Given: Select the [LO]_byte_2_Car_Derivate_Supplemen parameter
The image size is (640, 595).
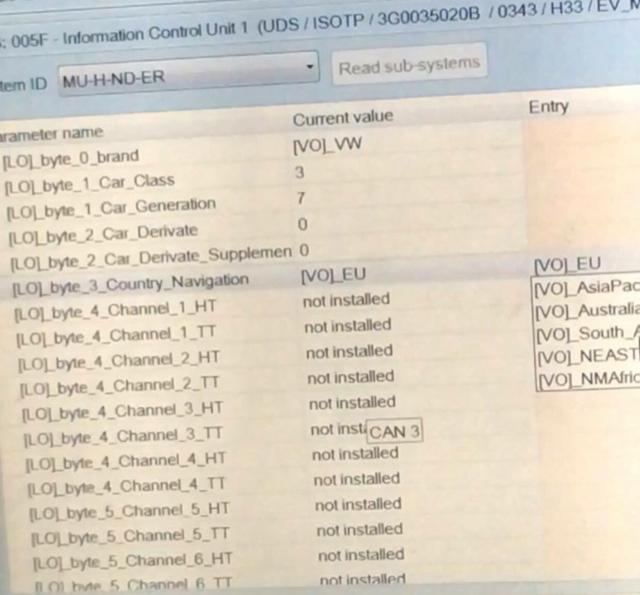Looking at the screenshot, I should pyautogui.click(x=151, y=259).
